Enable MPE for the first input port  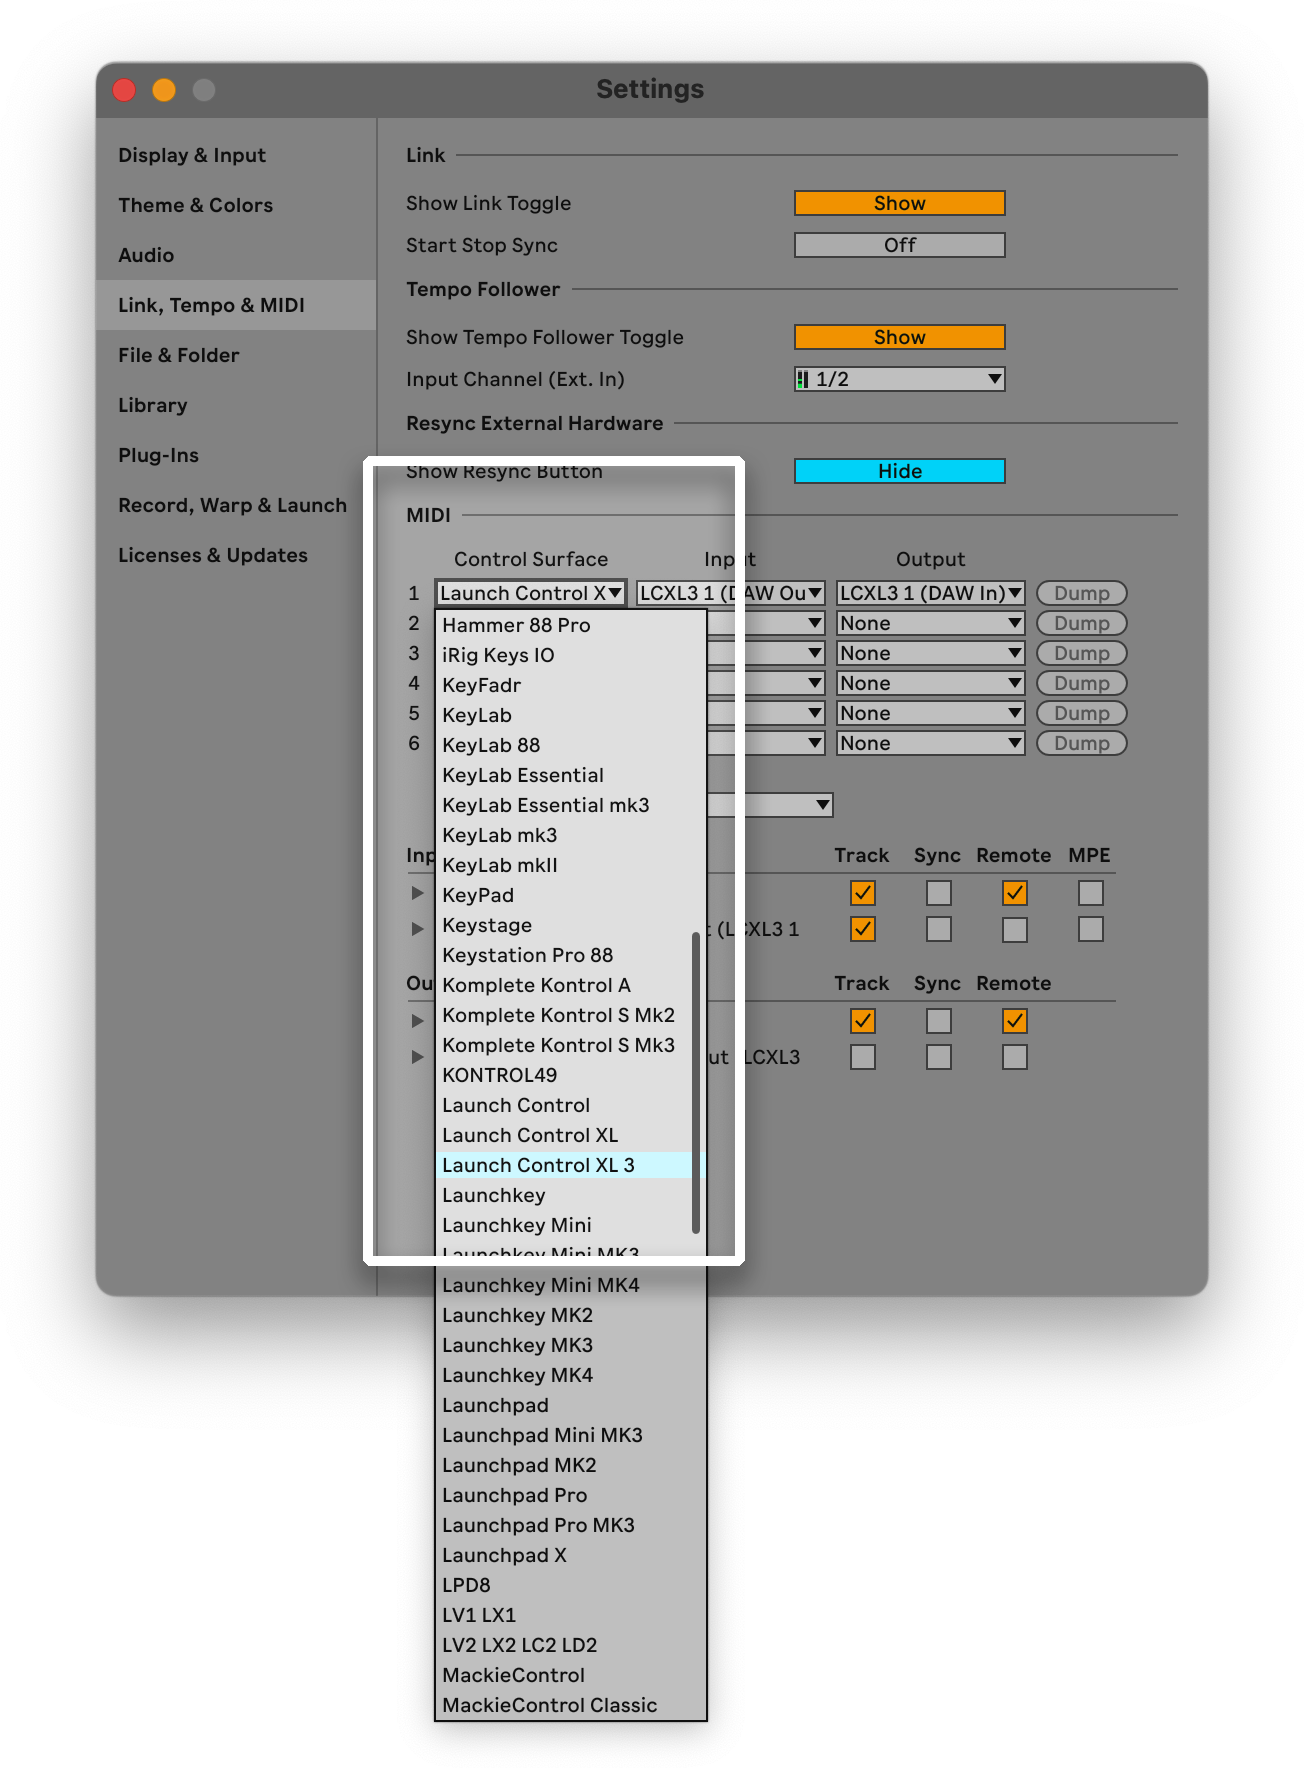tap(1091, 893)
